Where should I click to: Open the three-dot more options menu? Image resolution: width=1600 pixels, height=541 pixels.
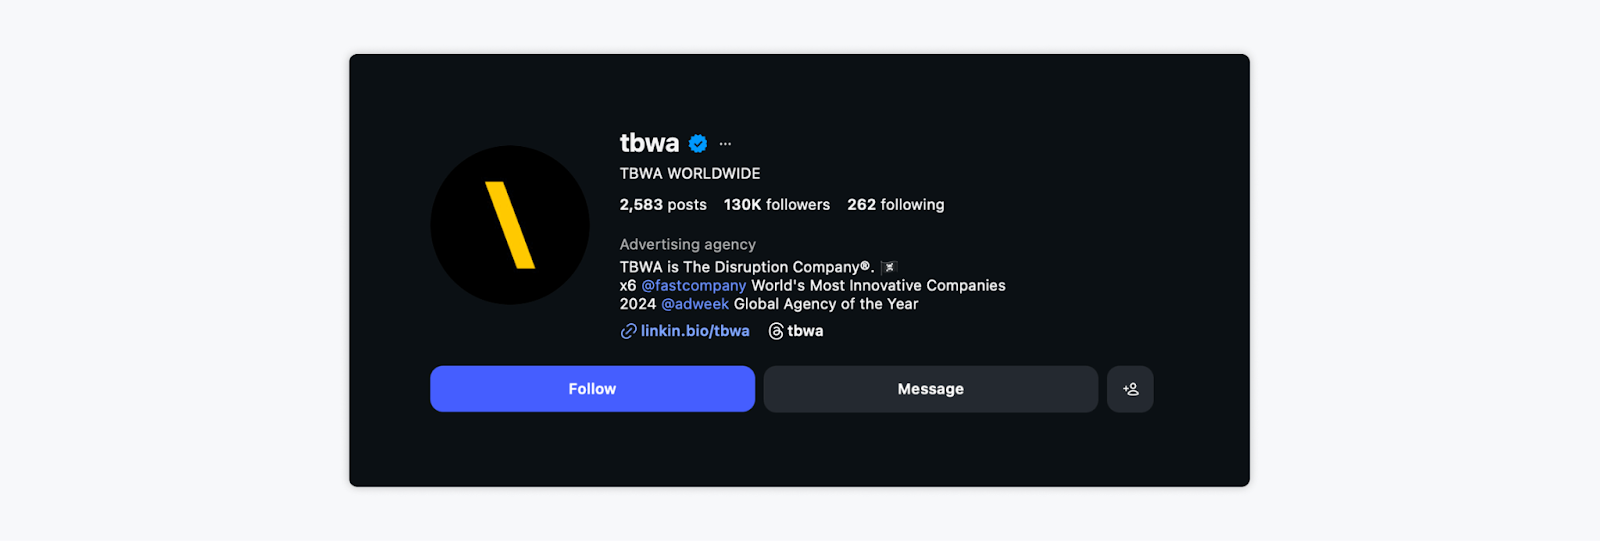(725, 144)
